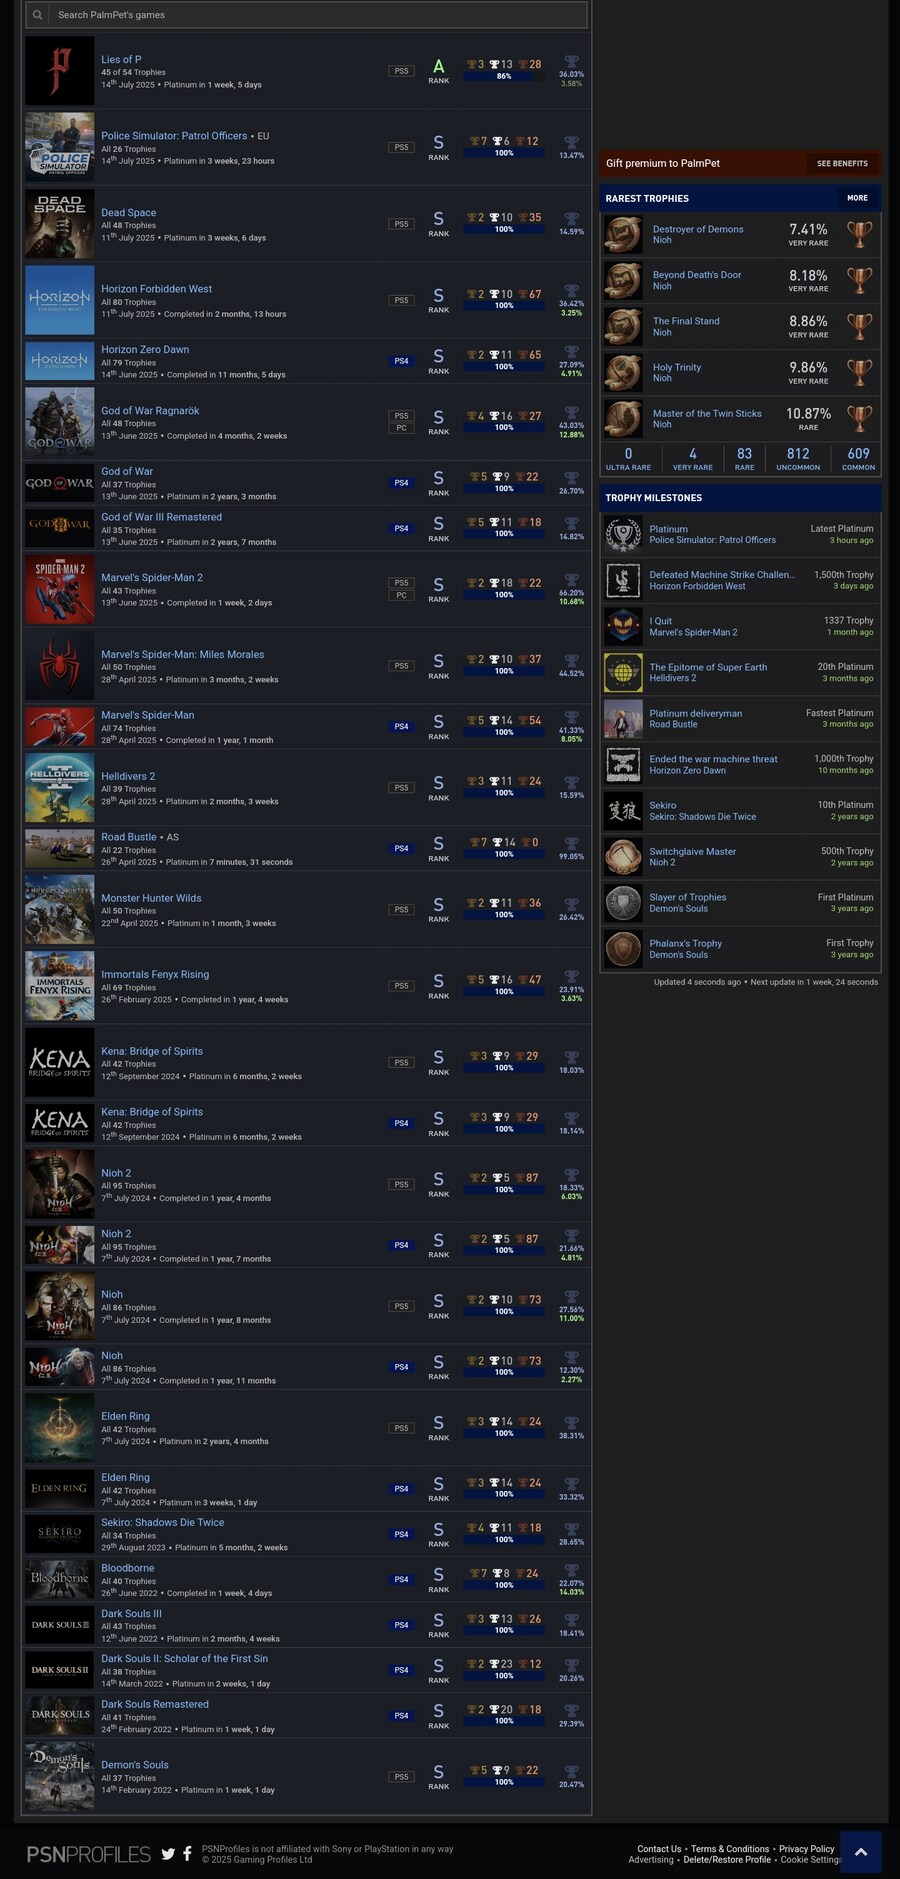Click the Demon's Souls game cover in the list
The image size is (900, 1879).
click(x=60, y=1777)
